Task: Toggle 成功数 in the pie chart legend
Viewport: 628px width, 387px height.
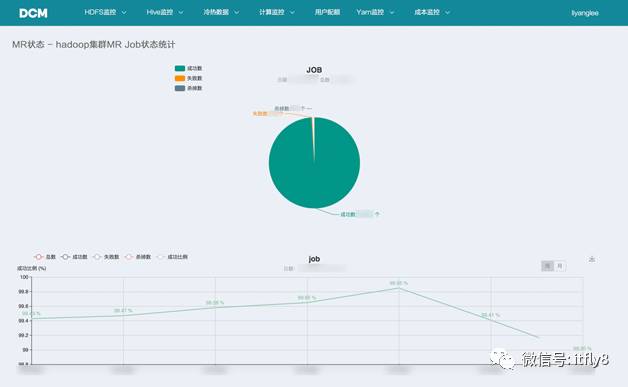Action: [188, 69]
